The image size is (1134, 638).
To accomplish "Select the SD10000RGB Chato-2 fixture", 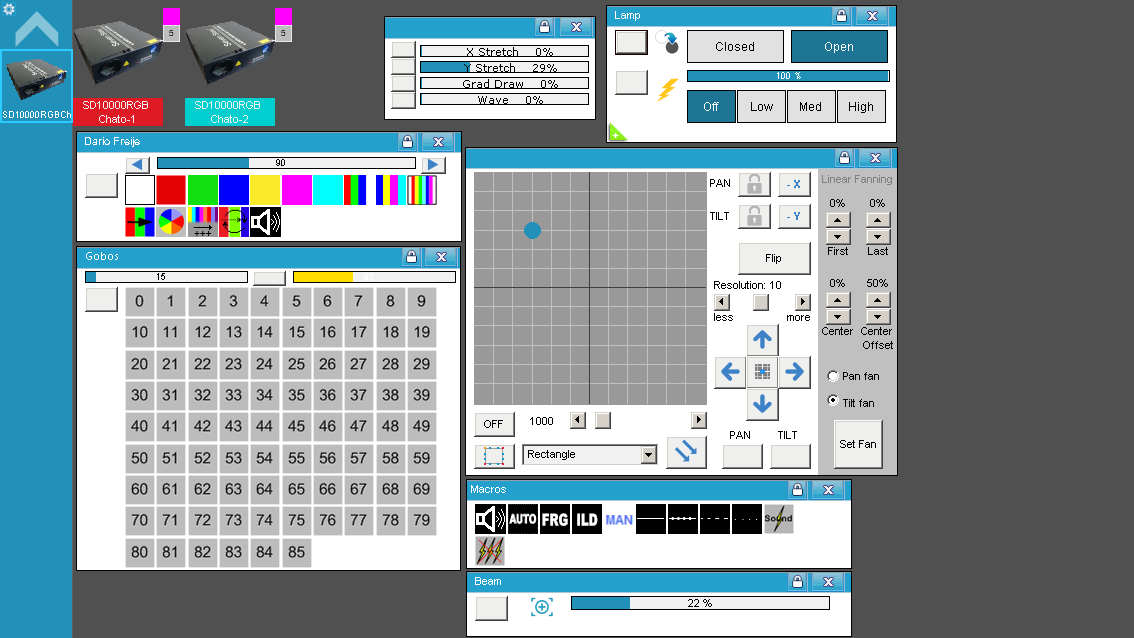I will pyautogui.click(x=229, y=111).
